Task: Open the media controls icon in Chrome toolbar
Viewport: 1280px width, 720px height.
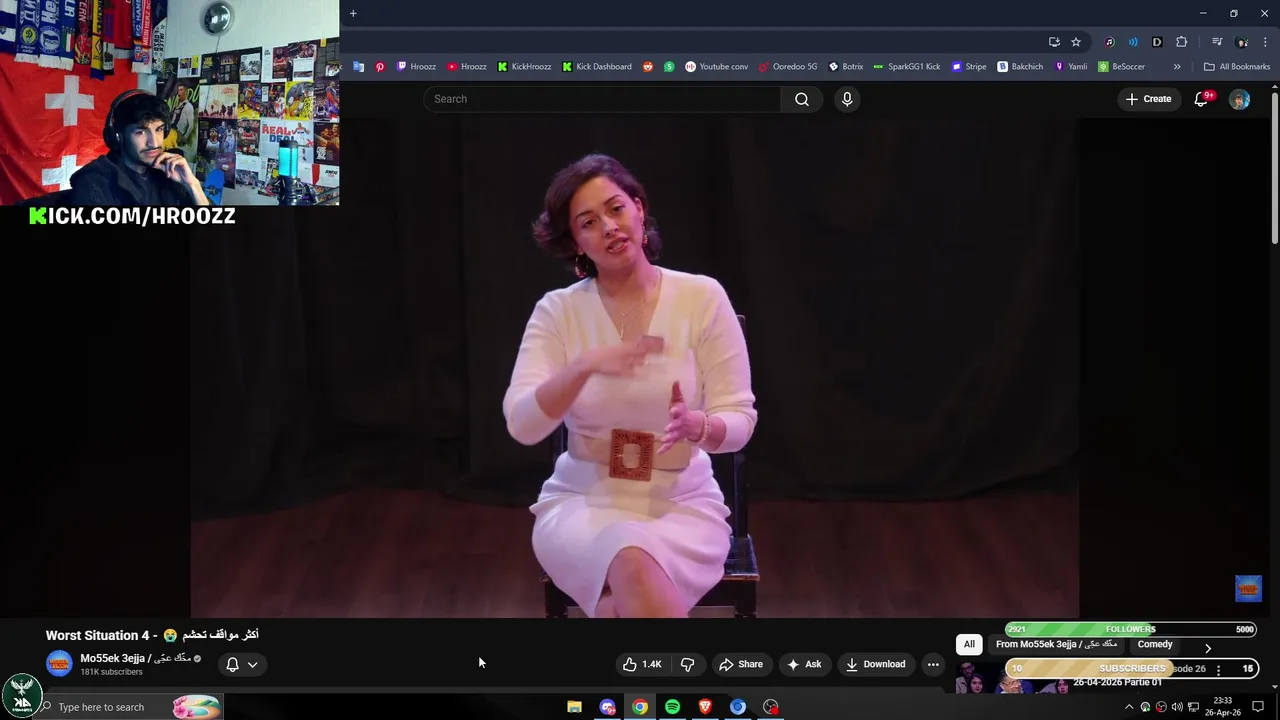Action: coord(1217,42)
